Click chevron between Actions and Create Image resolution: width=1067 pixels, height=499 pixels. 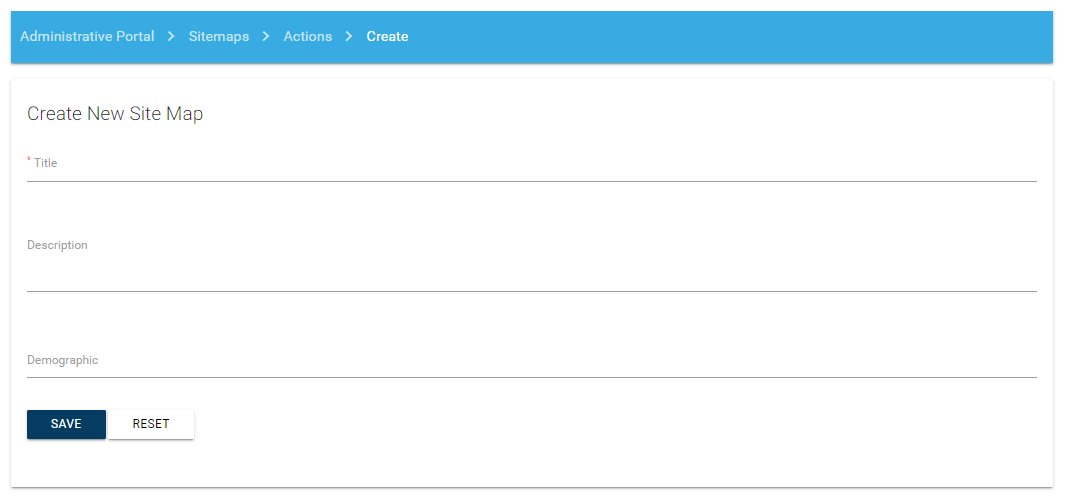tap(349, 36)
